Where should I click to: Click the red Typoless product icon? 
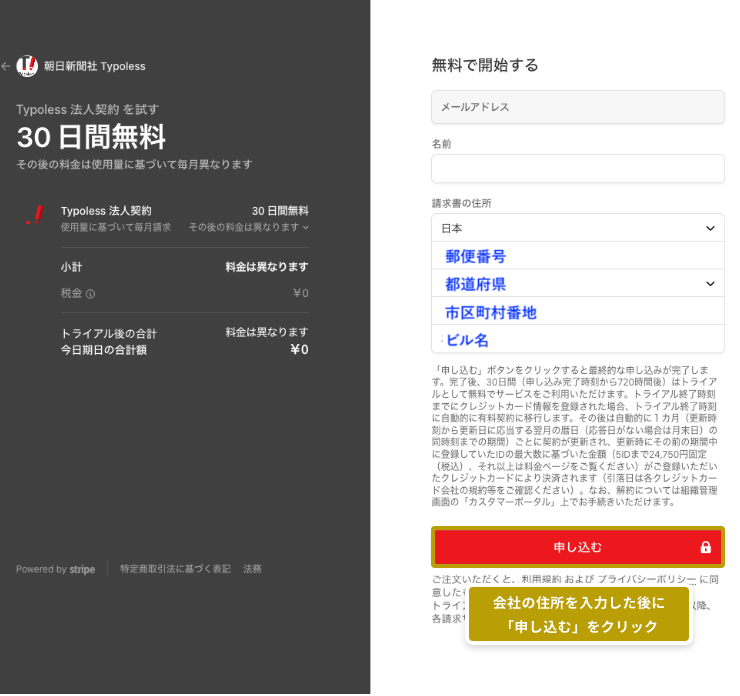35,215
